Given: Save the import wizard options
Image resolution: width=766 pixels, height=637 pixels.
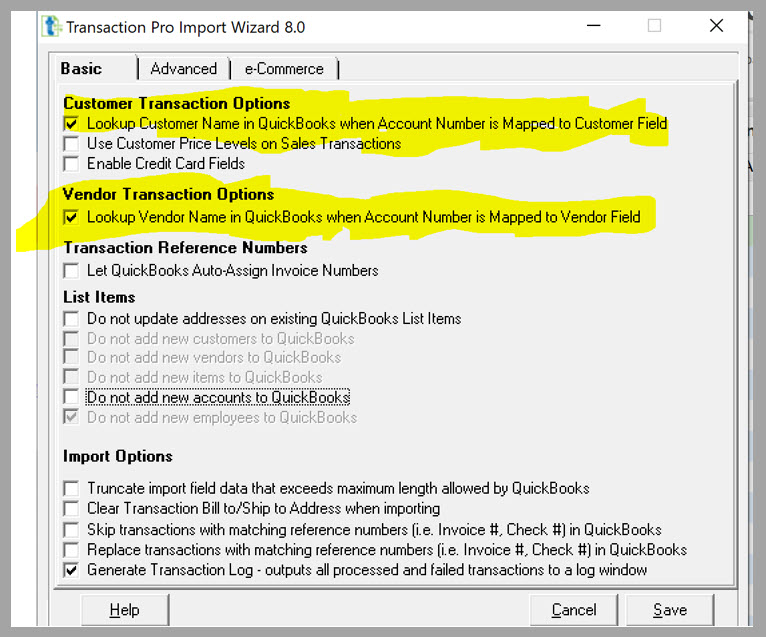Looking at the screenshot, I should pyautogui.click(x=670, y=610).
